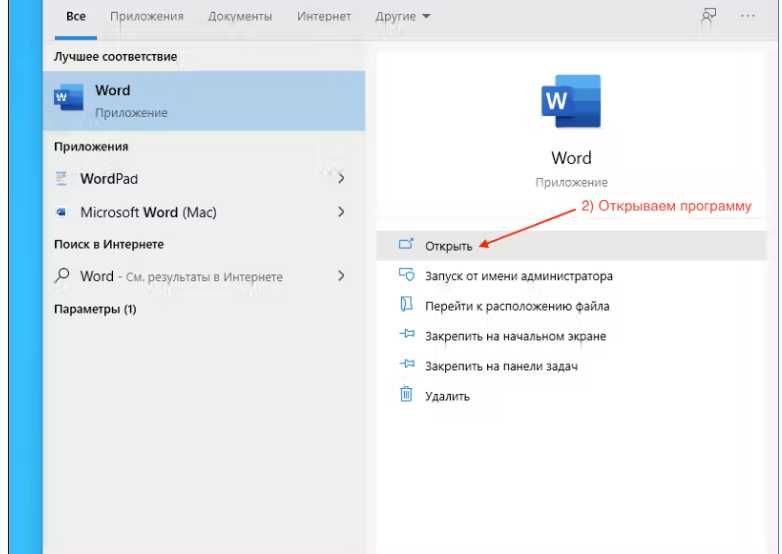Open Параметры (1) section
This screenshot has height=554, width=782.
95,309
